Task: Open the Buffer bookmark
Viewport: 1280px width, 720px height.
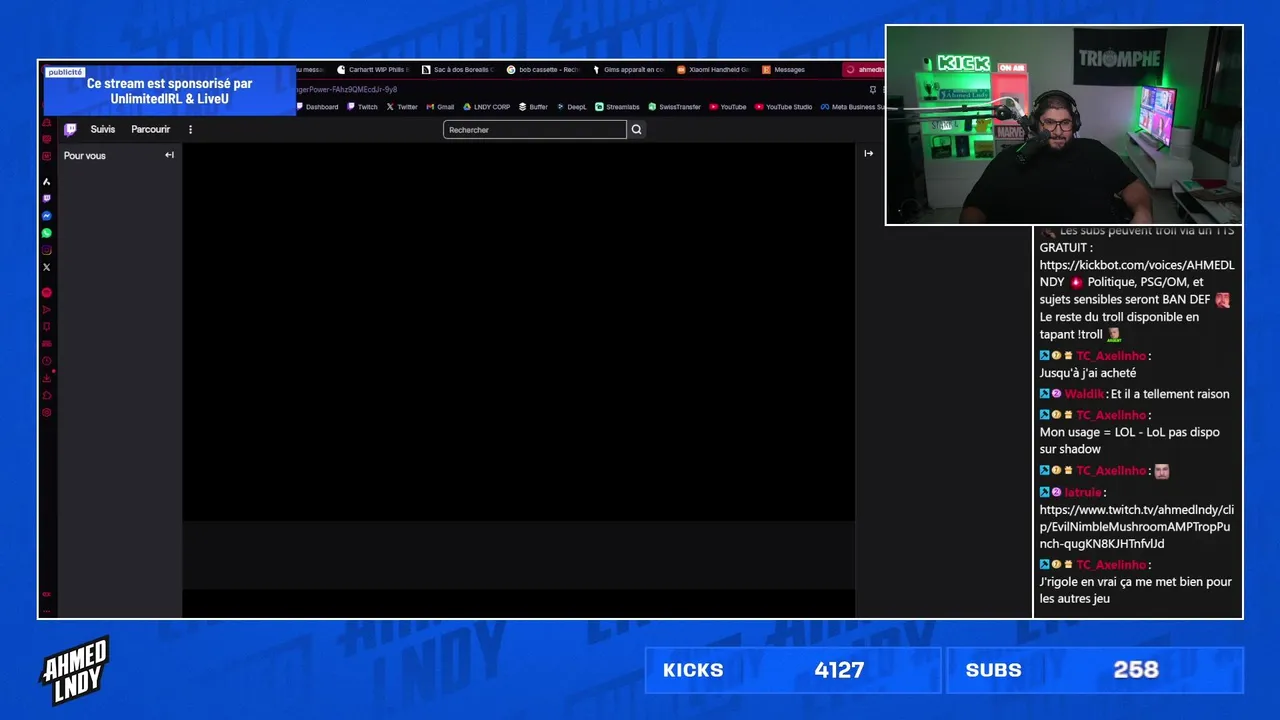Action: pos(533,107)
